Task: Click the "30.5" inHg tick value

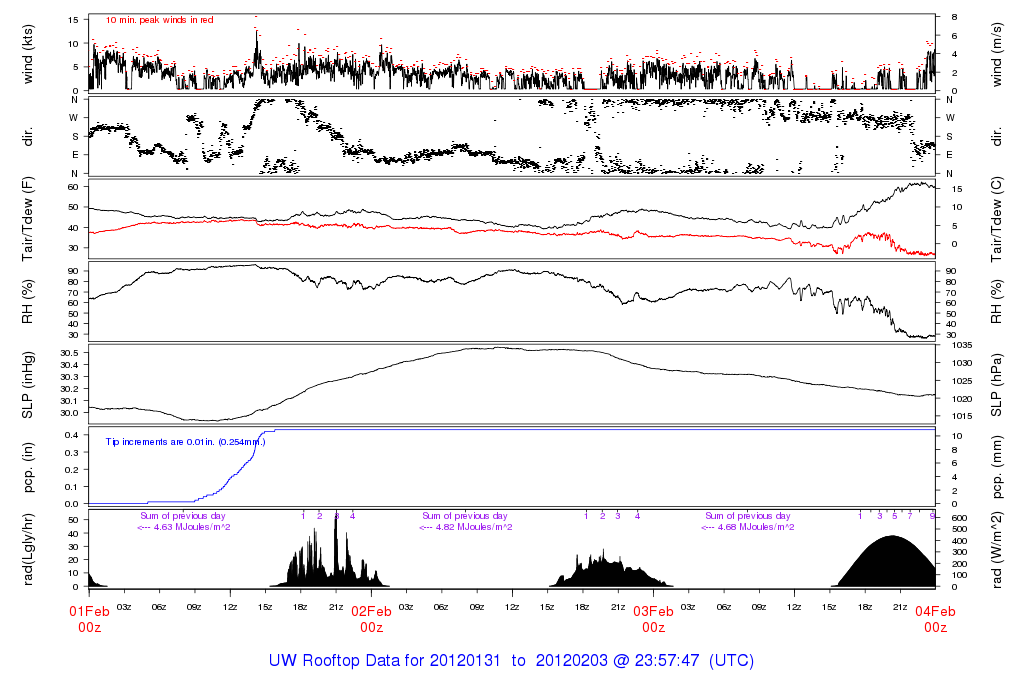Action: click(x=69, y=353)
